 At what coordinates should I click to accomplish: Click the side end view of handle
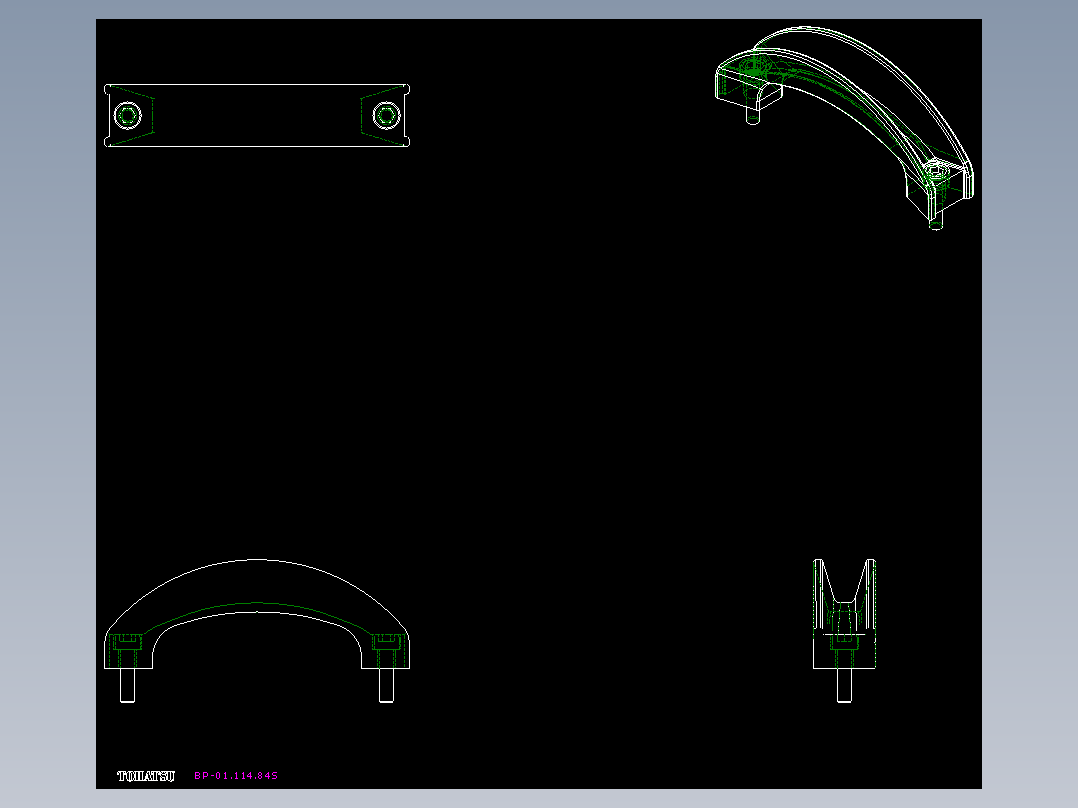844,631
